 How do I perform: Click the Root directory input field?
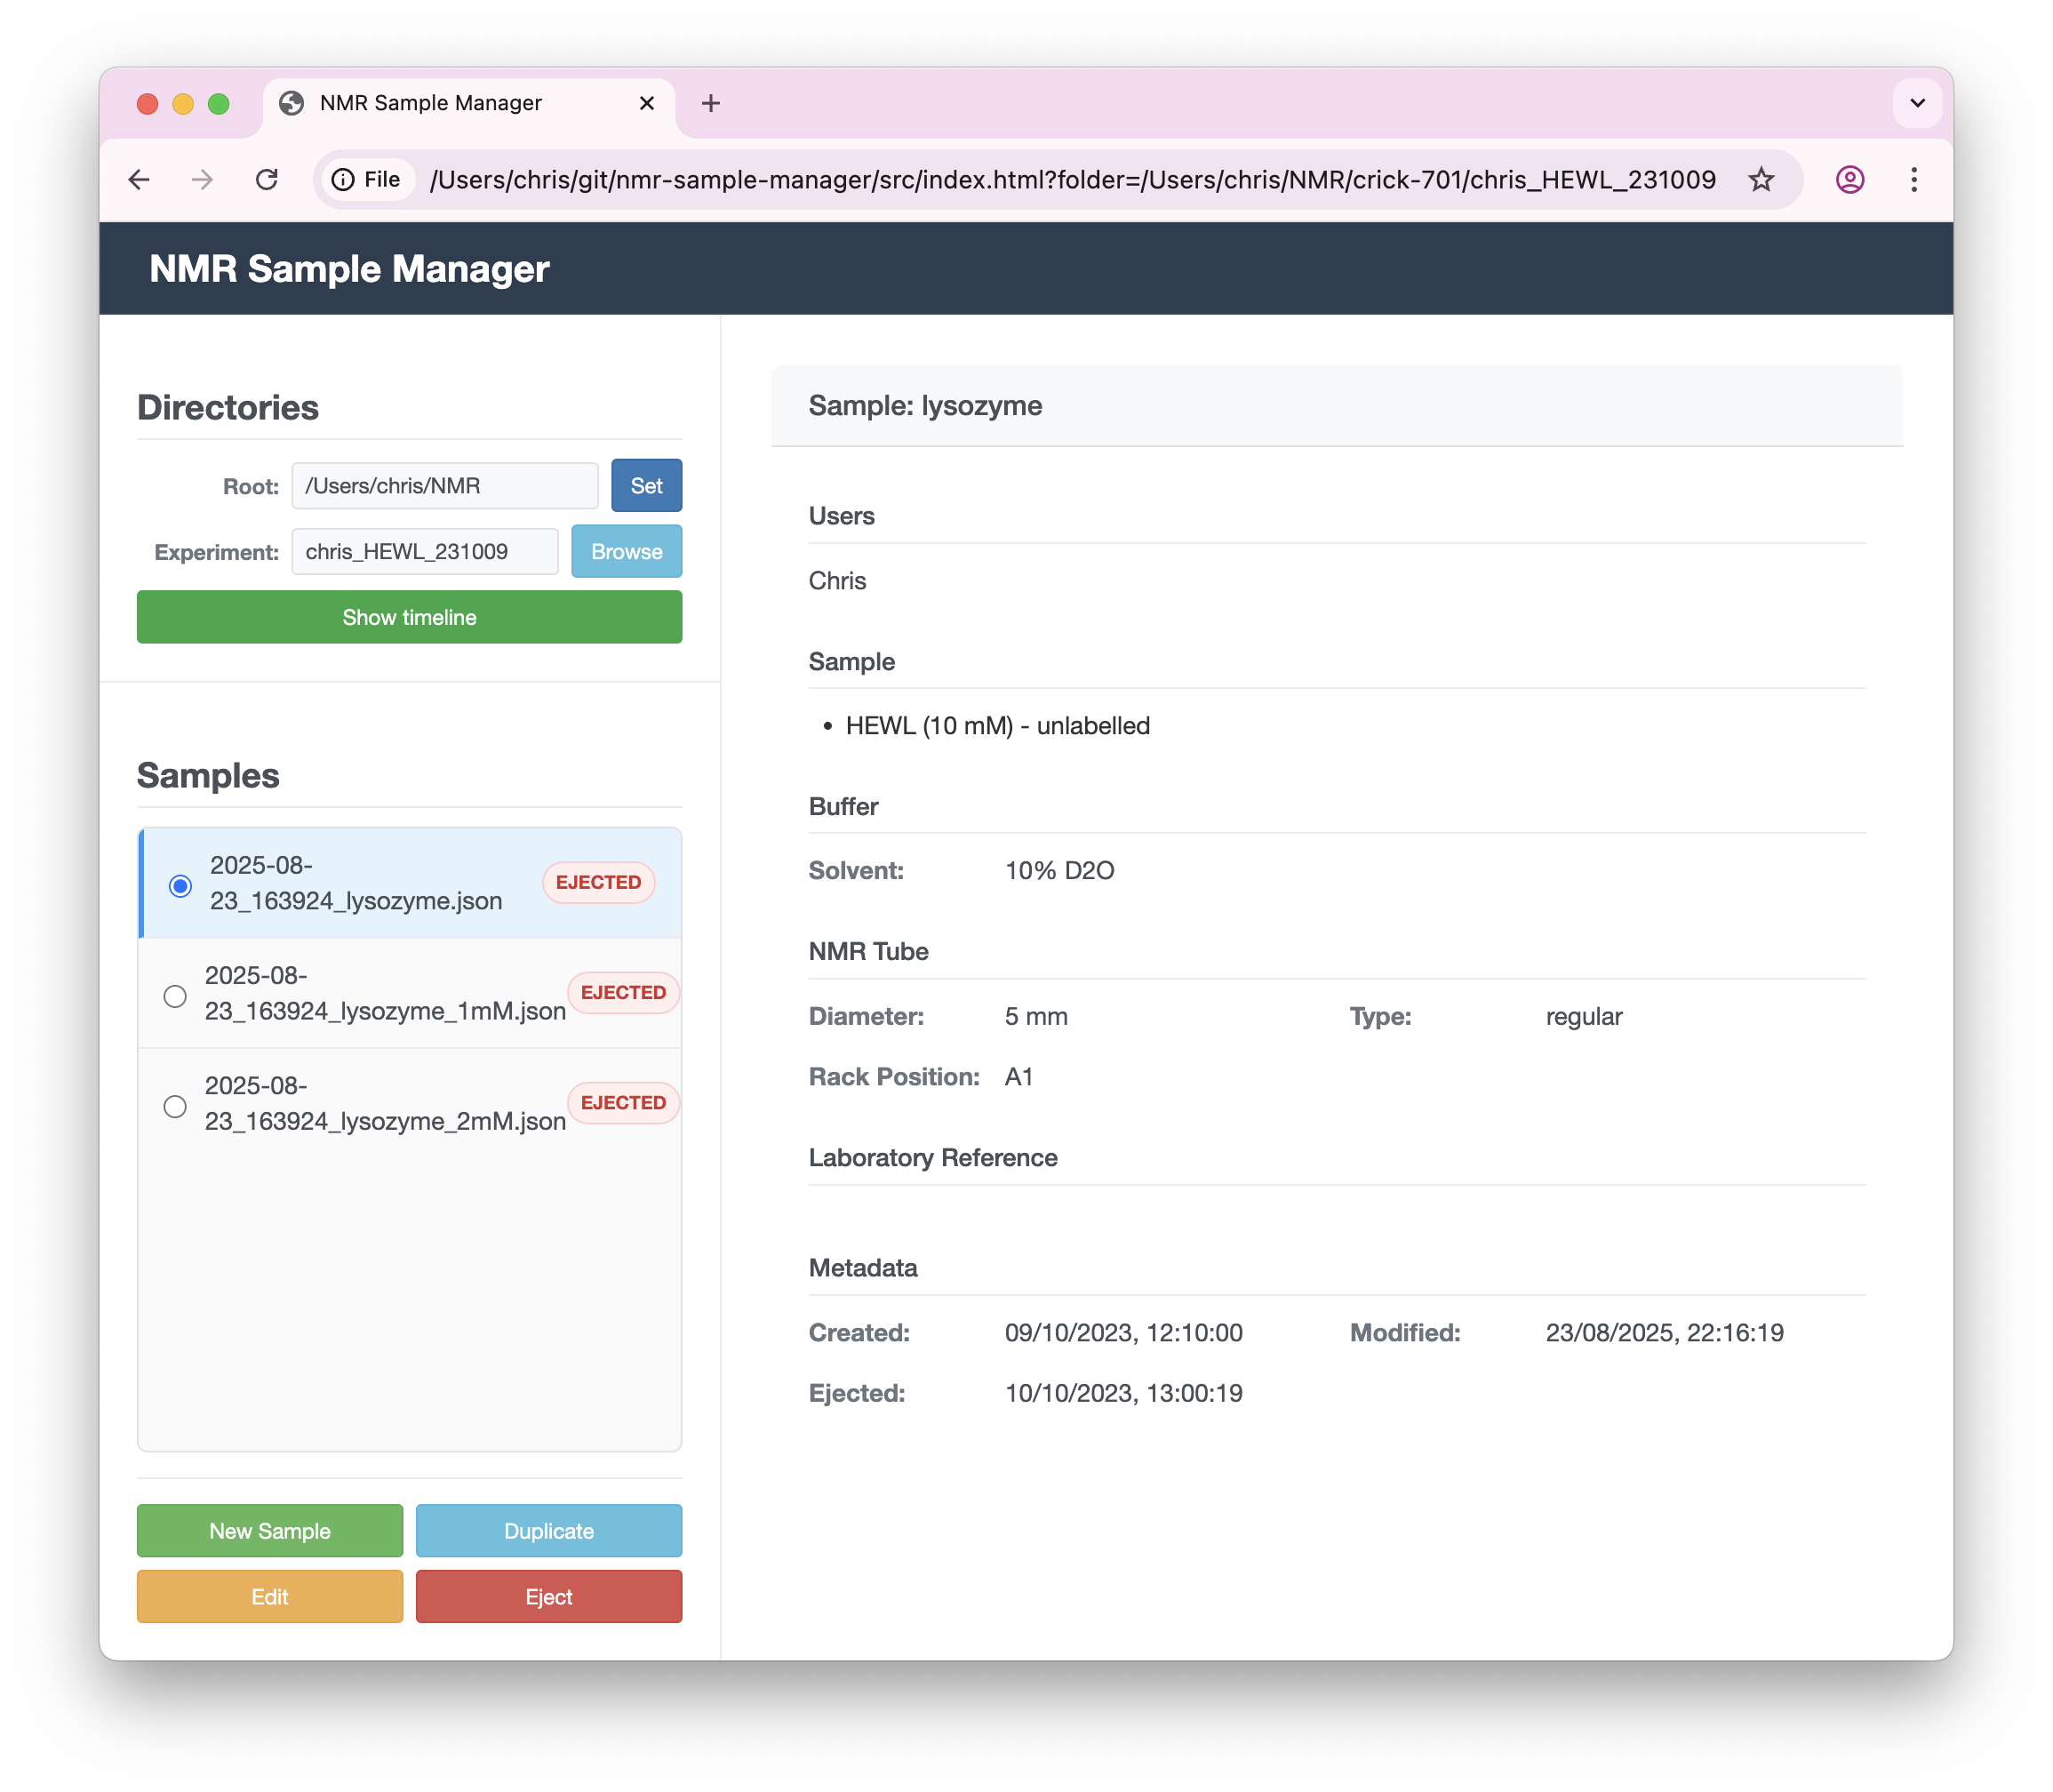[x=444, y=485]
